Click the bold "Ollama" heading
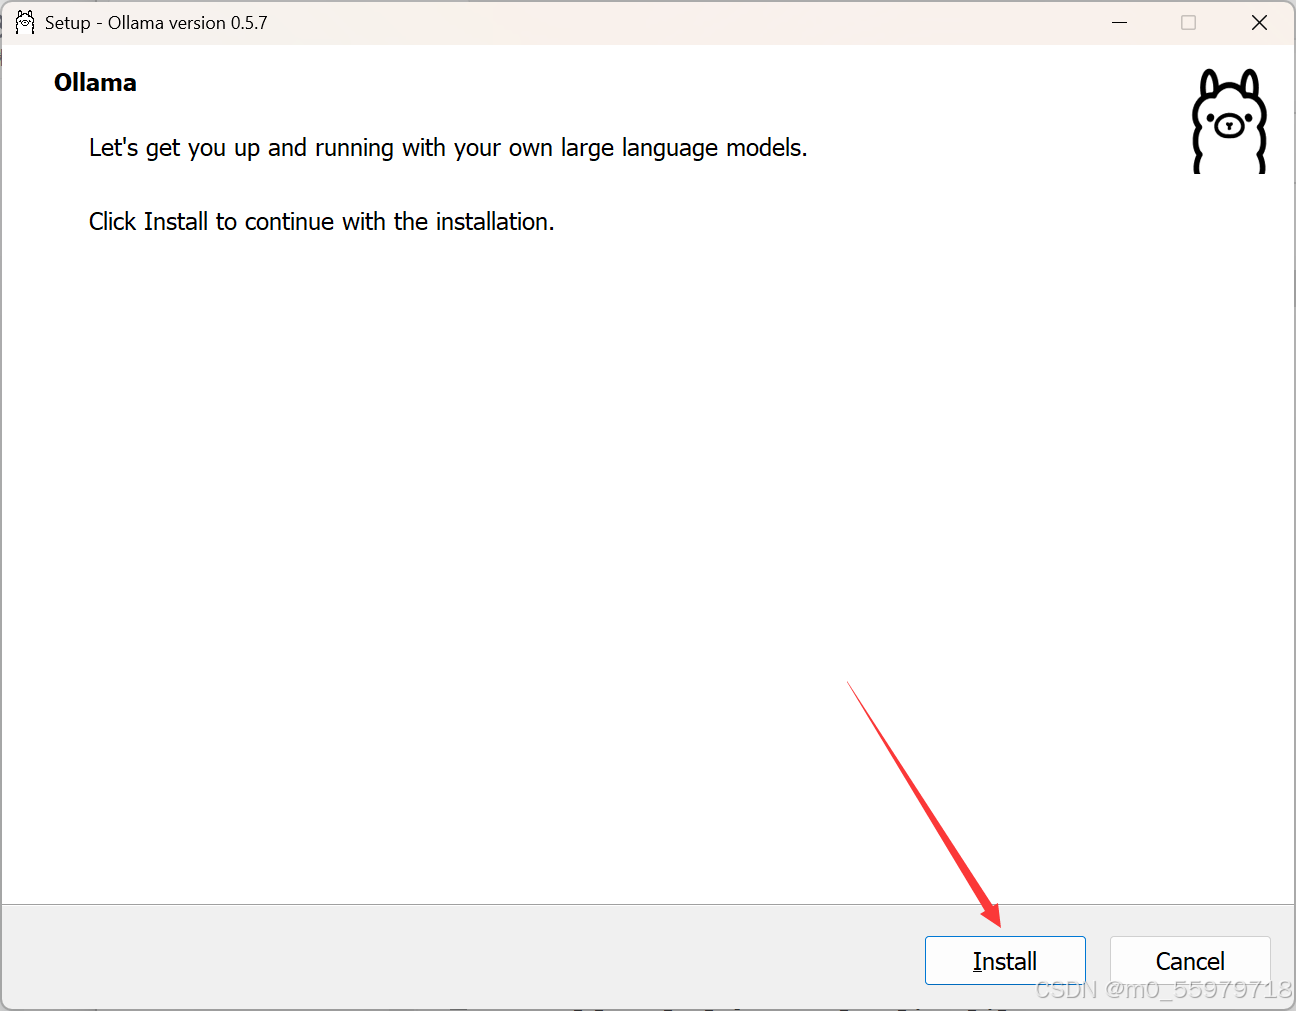 click(x=95, y=83)
